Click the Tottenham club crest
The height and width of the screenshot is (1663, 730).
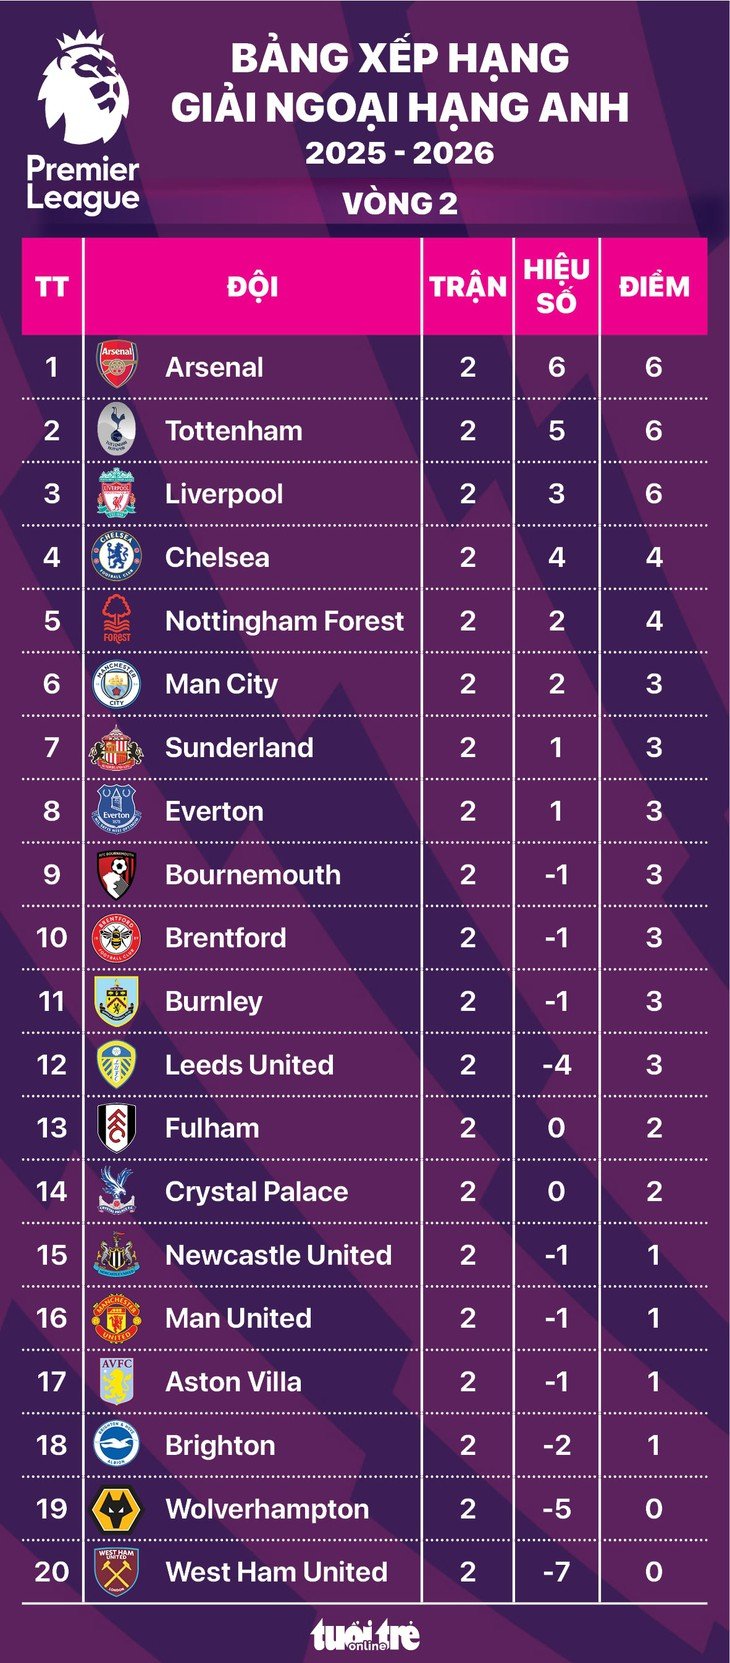point(117,429)
